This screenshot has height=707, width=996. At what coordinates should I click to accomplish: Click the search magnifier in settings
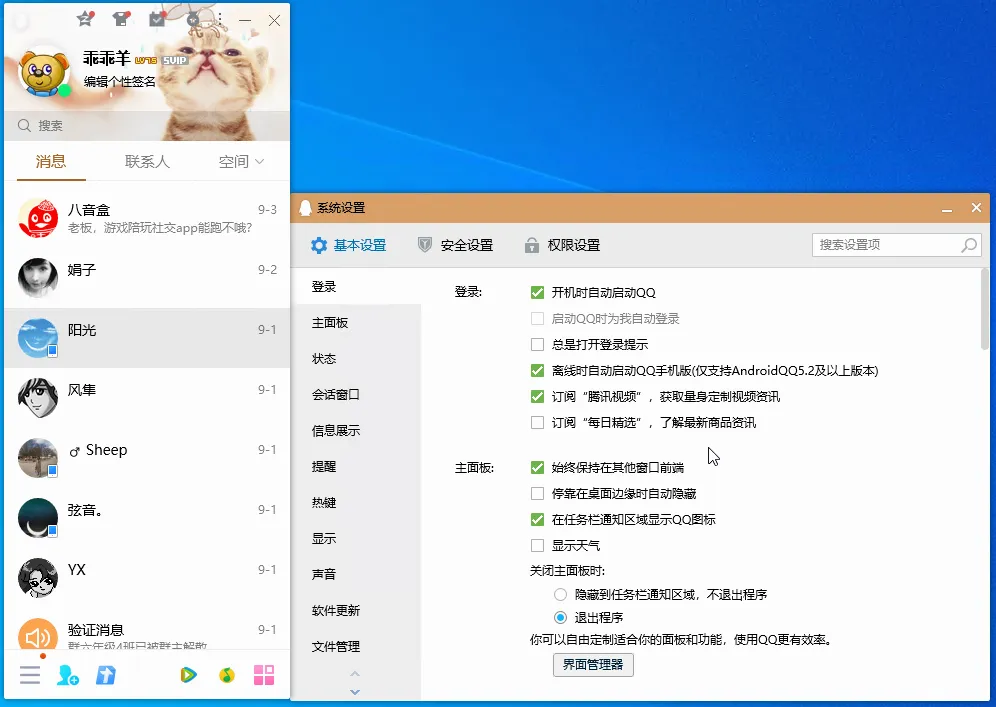click(969, 245)
